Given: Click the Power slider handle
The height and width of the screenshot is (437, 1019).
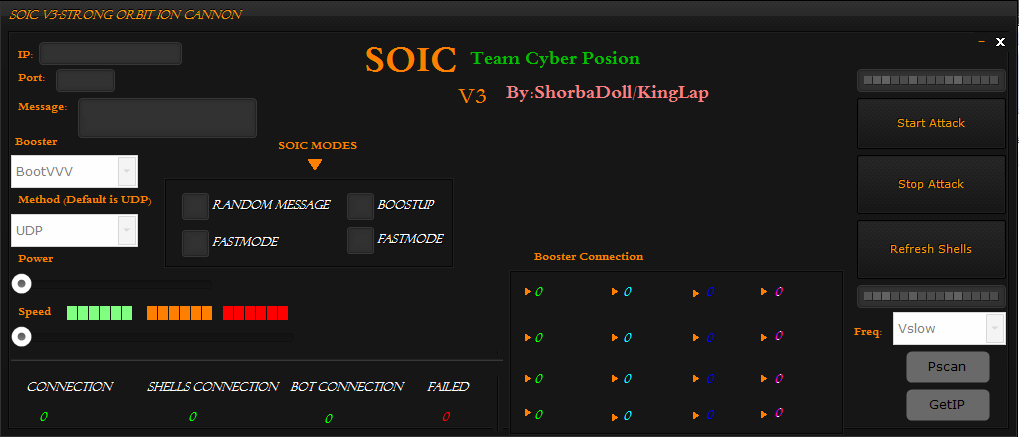Looking at the screenshot, I should pyautogui.click(x=21, y=284).
